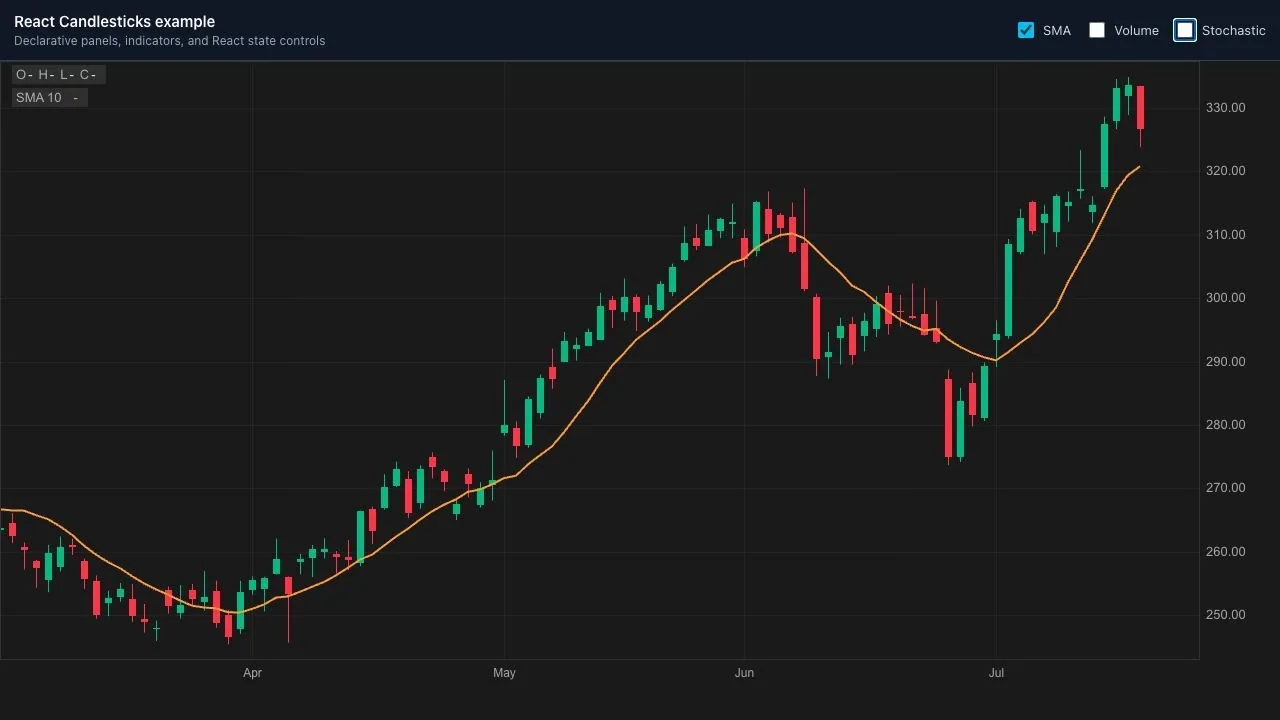Click the "O- H- L- C-" legend readout
The height and width of the screenshot is (720, 1280).
[57, 75]
